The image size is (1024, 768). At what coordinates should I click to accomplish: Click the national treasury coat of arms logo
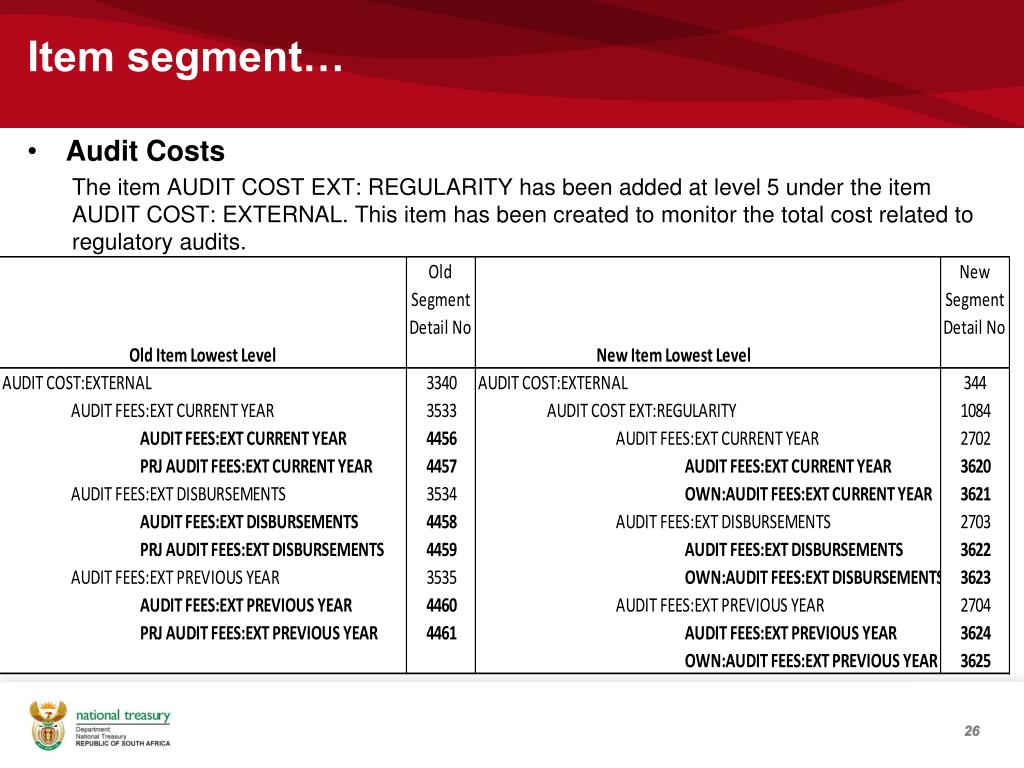pos(48,725)
